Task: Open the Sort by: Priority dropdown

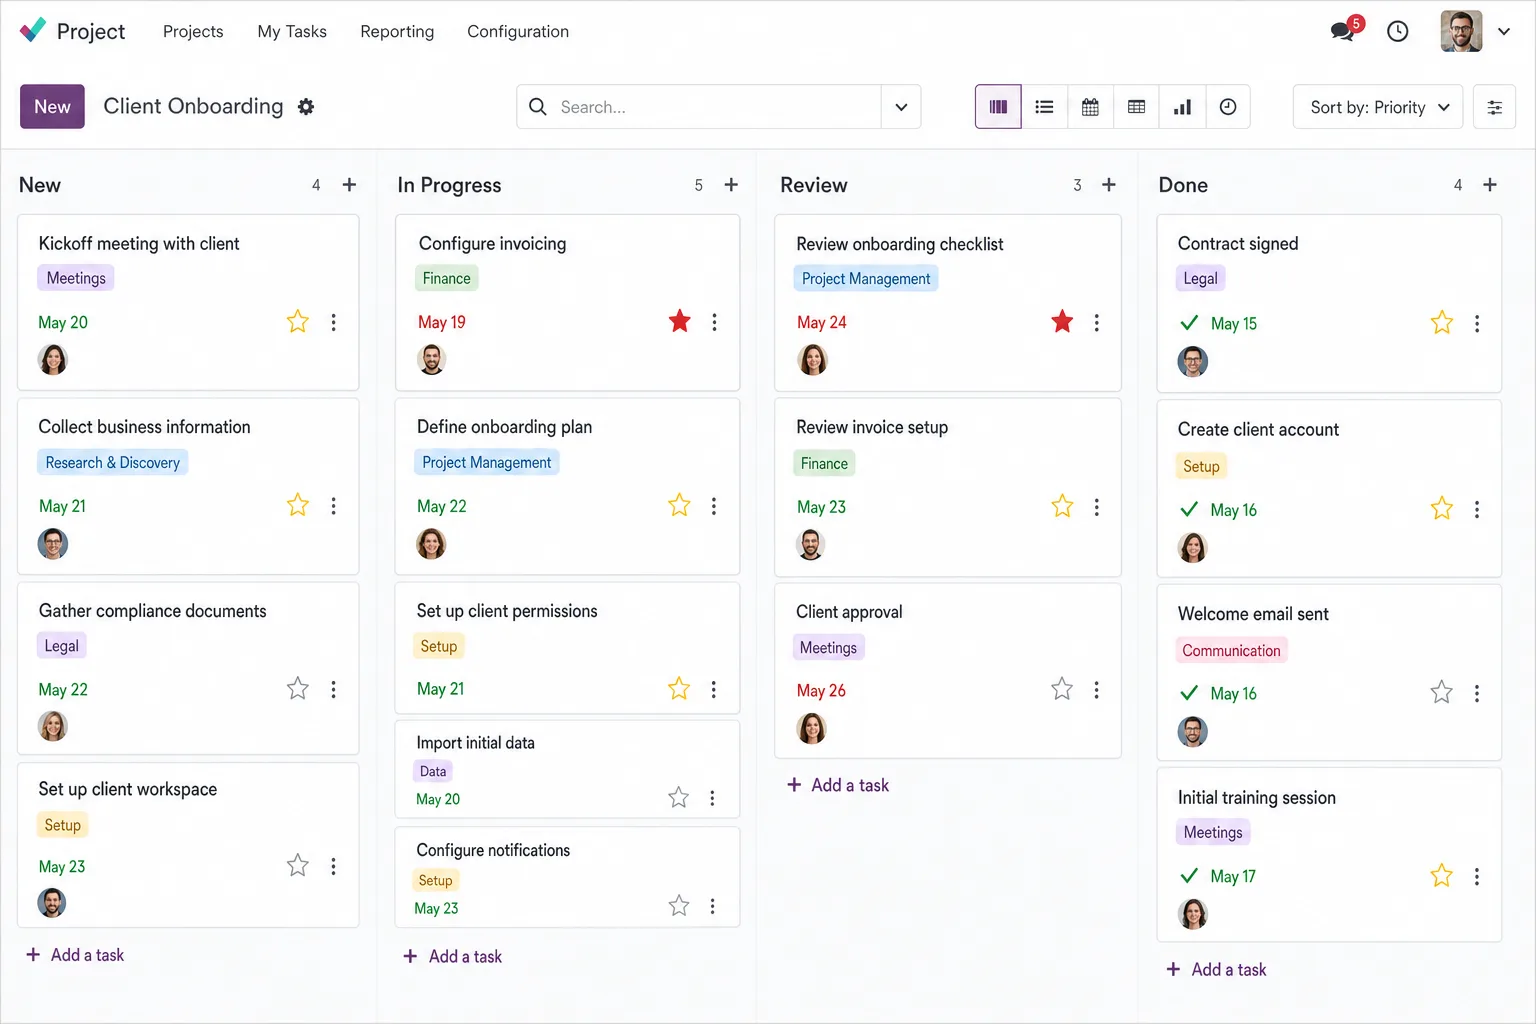Action: (1378, 107)
